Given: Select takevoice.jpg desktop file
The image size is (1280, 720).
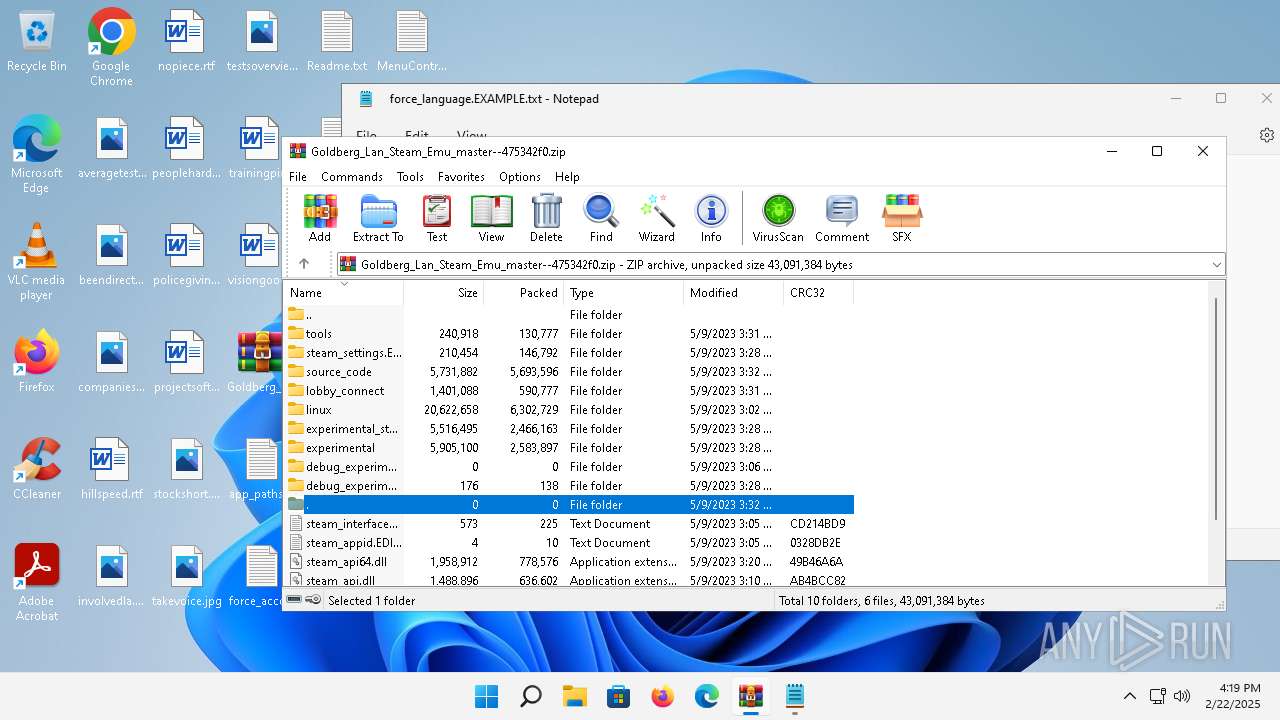Looking at the screenshot, I should click(186, 577).
